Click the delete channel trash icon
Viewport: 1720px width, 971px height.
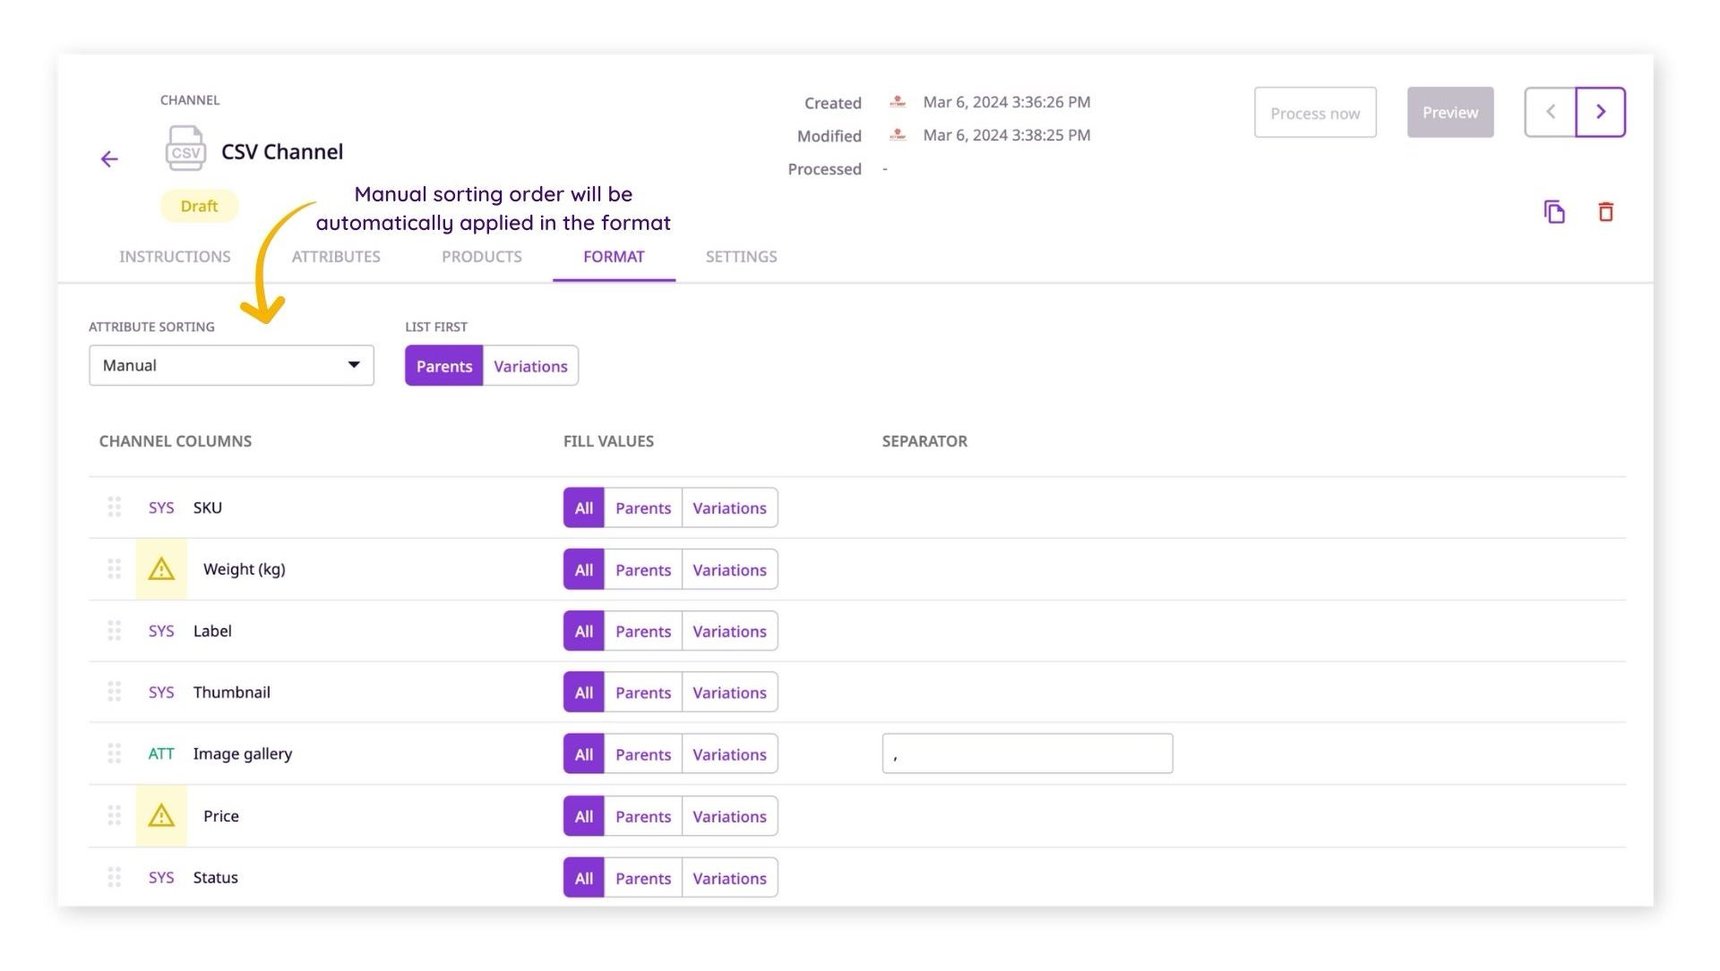pyautogui.click(x=1606, y=212)
